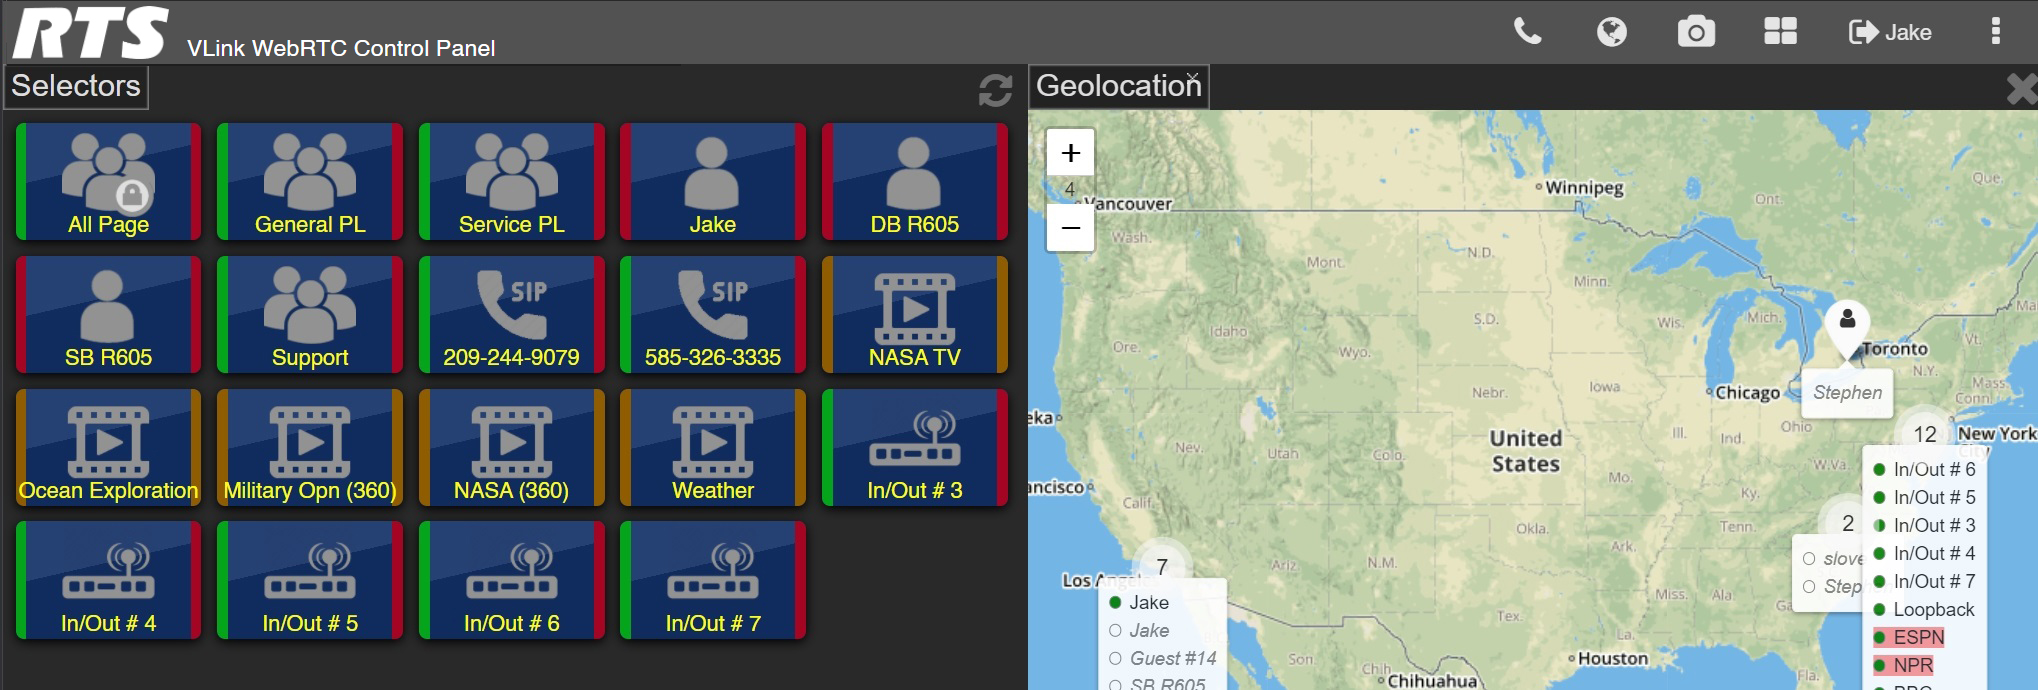Zoom out the map with minus button
The width and height of the screenshot is (2038, 690).
click(1070, 228)
